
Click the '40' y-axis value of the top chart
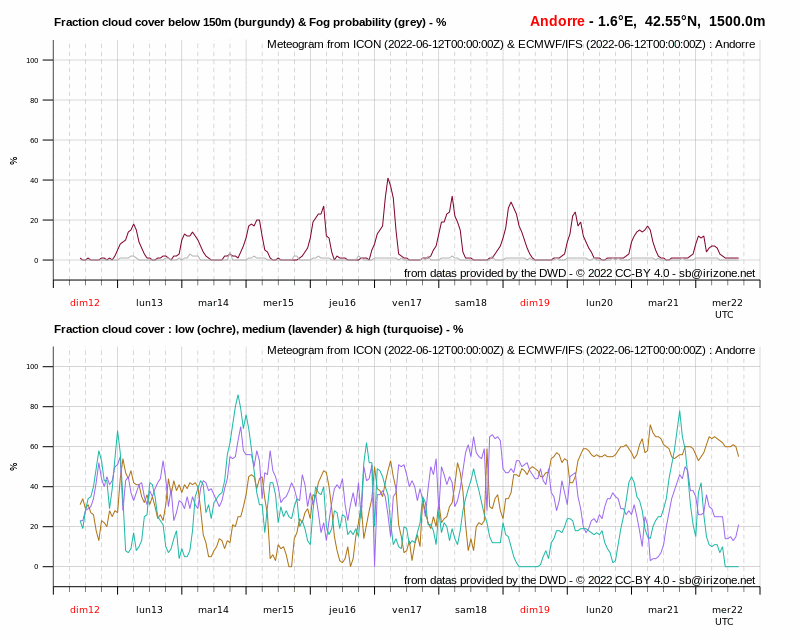coord(34,180)
